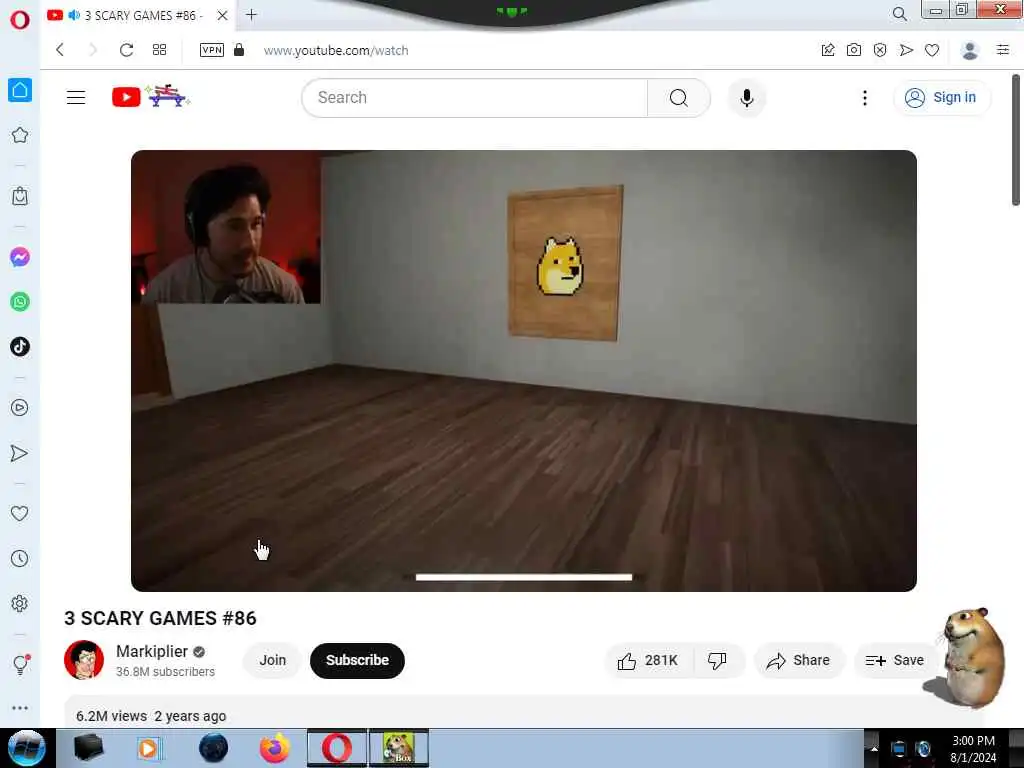Send page to My Flow from toolbar
This screenshot has height=768, width=1024.
click(906, 50)
